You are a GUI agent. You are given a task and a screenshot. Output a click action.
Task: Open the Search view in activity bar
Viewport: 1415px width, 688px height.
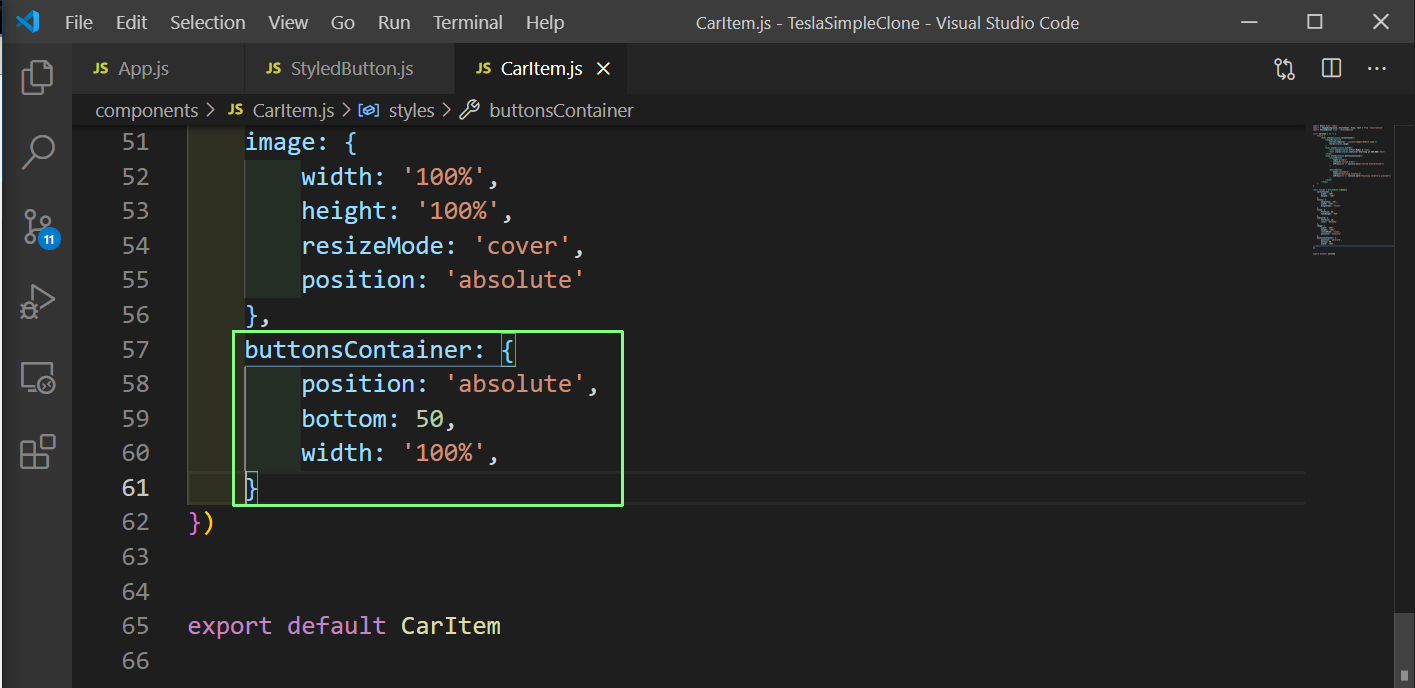tap(37, 153)
